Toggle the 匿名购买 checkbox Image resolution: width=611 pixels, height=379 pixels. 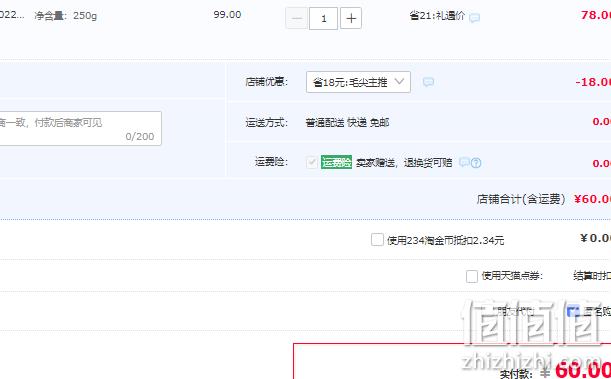(573, 311)
